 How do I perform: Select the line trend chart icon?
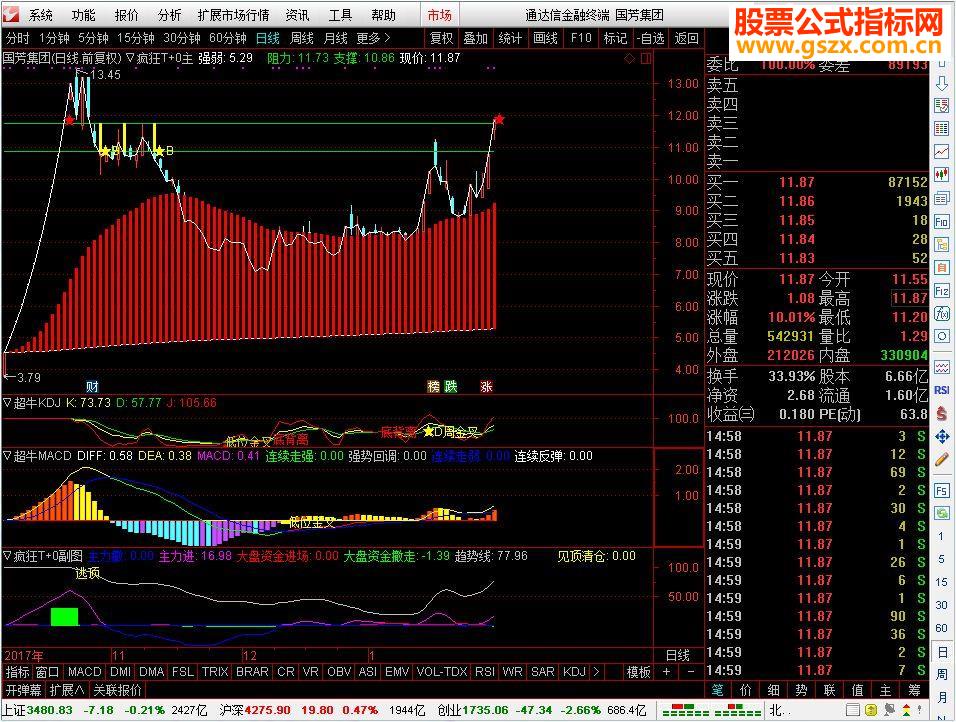[x=942, y=151]
